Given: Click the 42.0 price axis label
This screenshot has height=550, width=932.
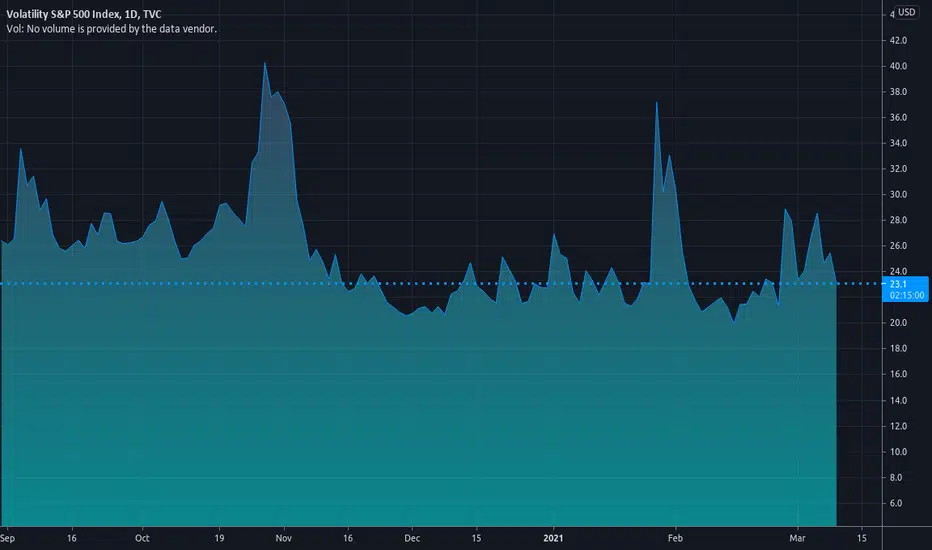Looking at the screenshot, I should click(x=898, y=40).
